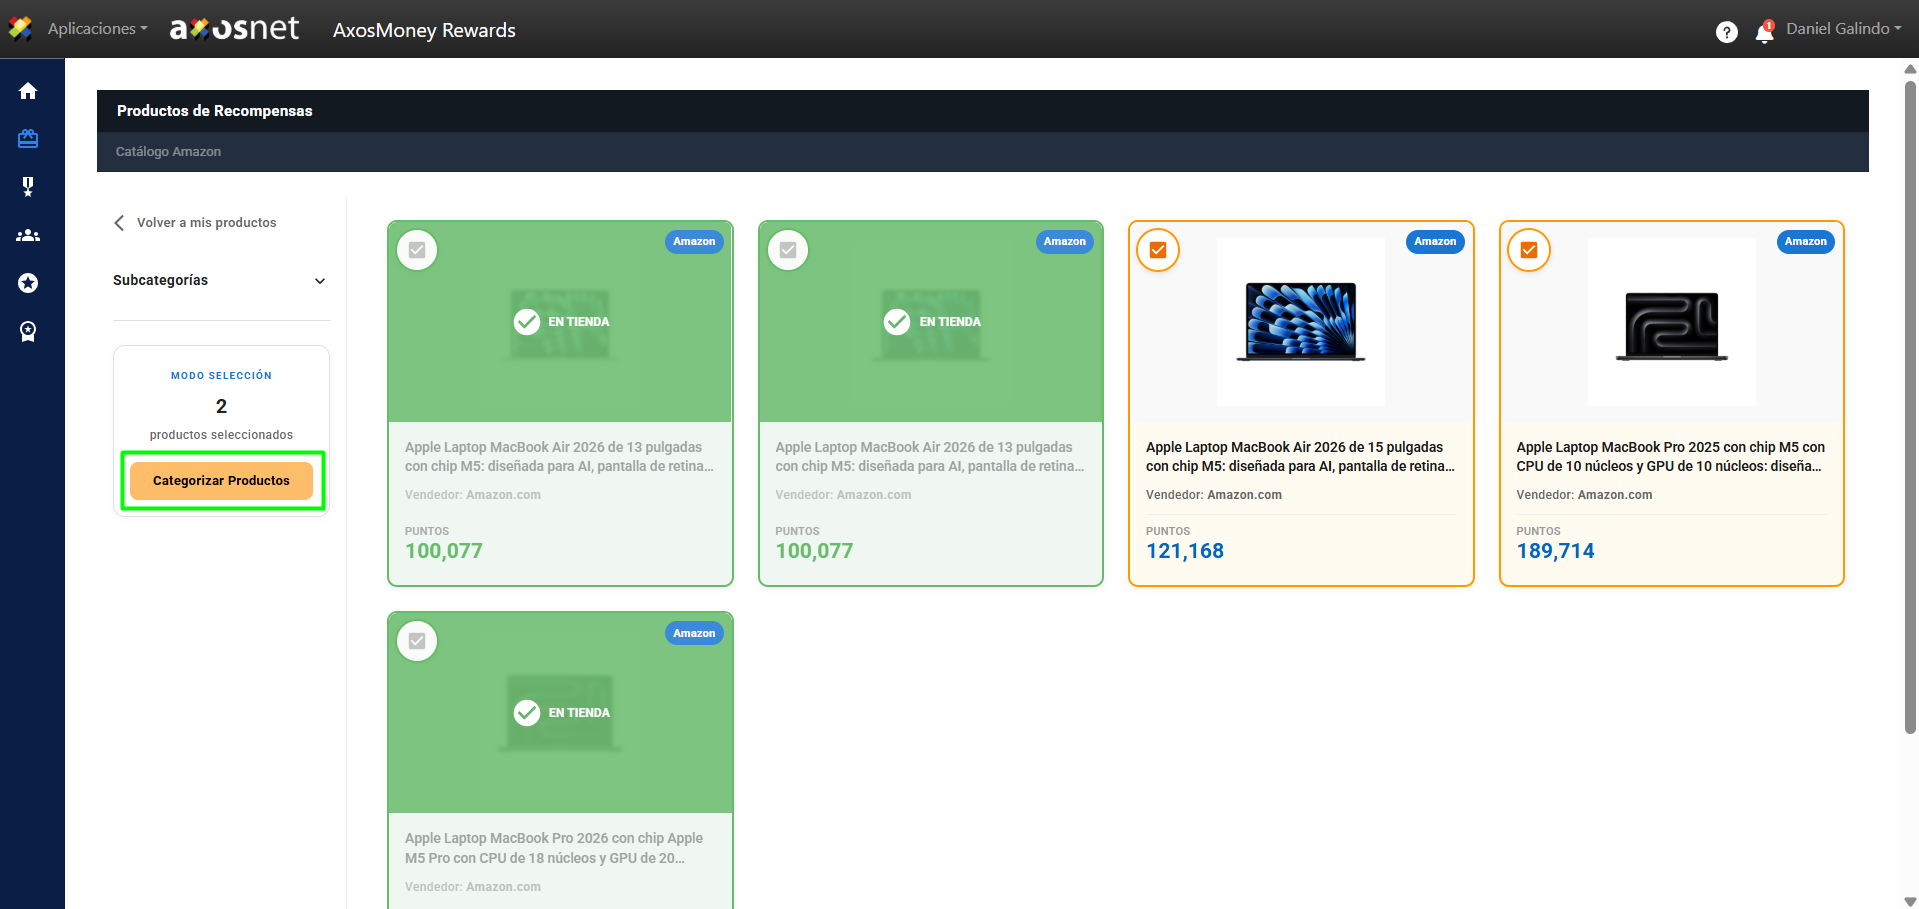Click the star circle sidebar icon

pos(28,283)
